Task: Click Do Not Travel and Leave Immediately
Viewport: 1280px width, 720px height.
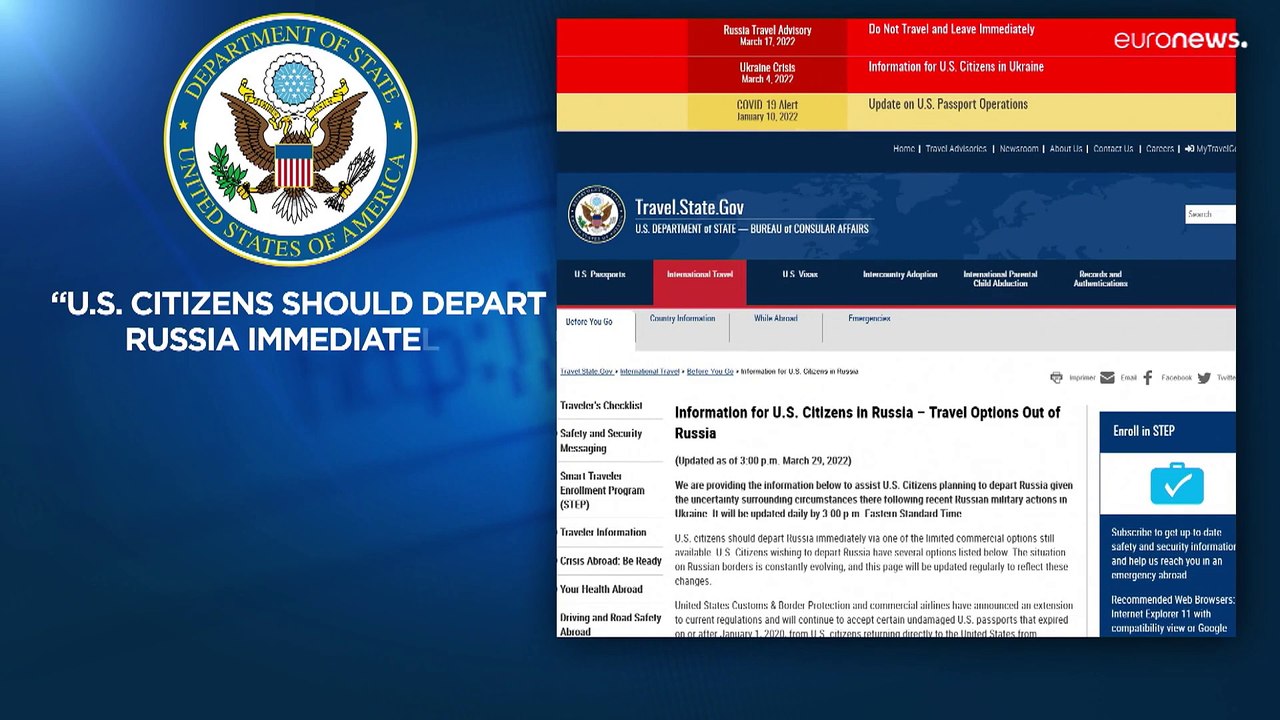Action: pyautogui.click(x=951, y=30)
